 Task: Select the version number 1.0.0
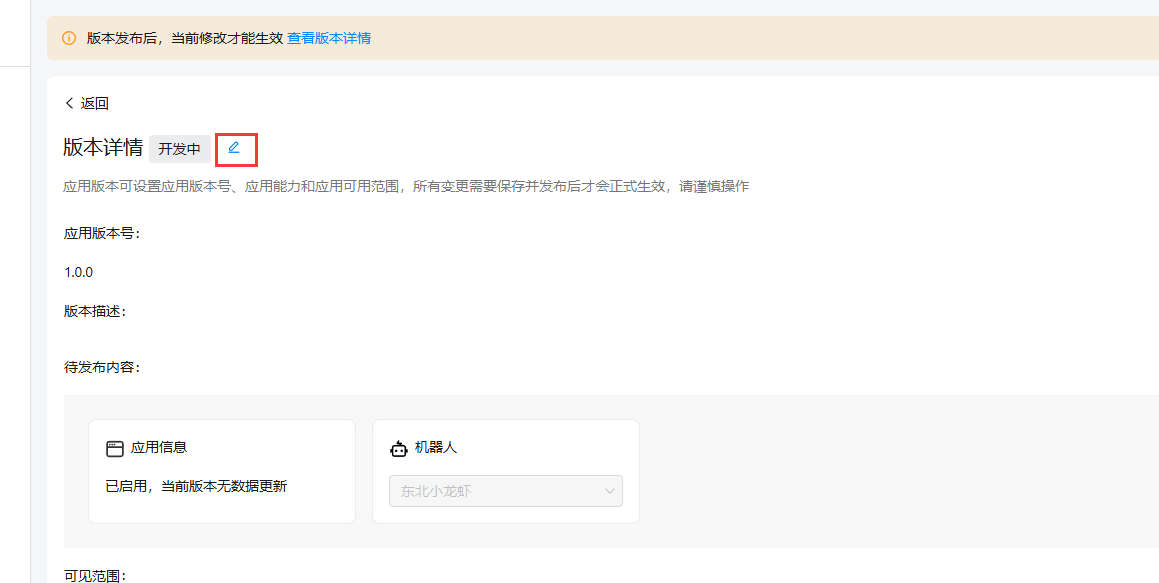coord(79,272)
